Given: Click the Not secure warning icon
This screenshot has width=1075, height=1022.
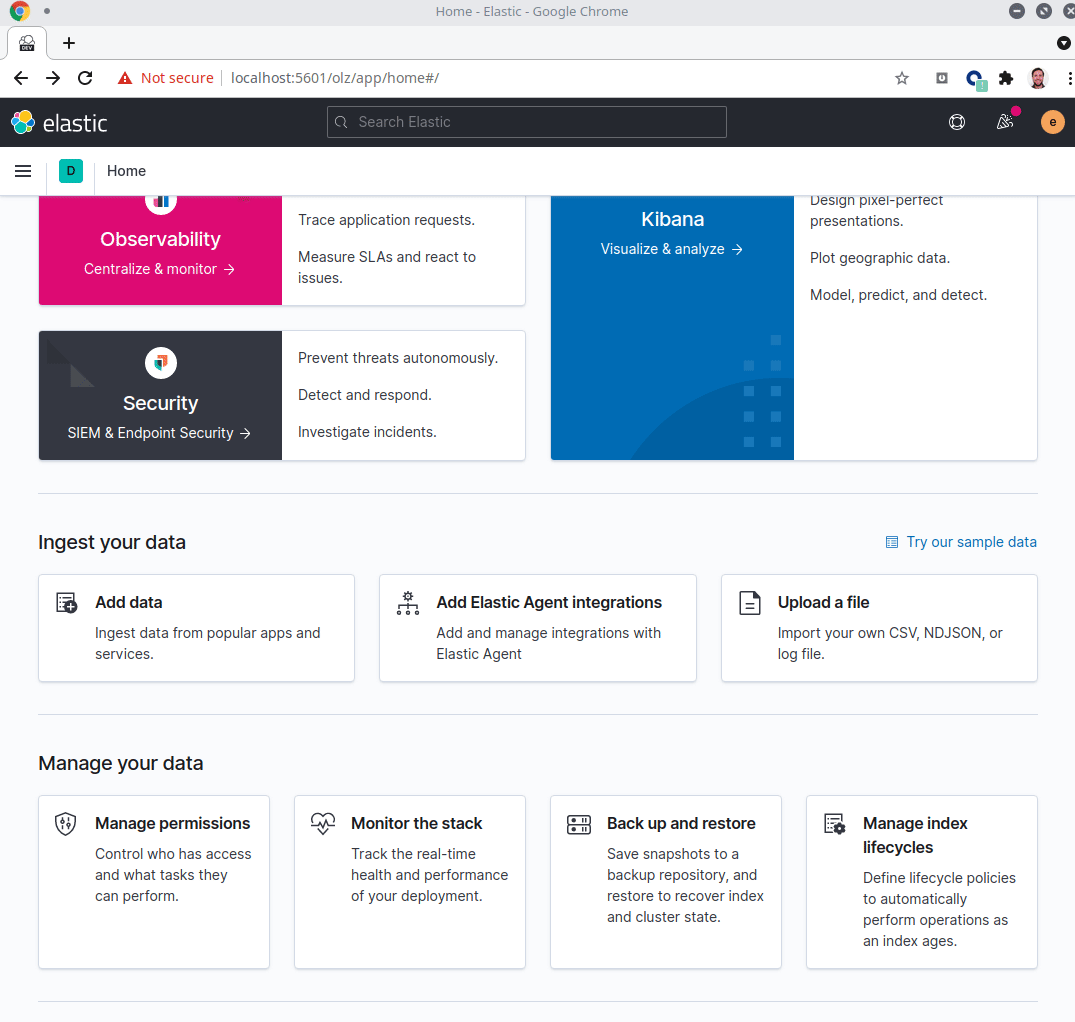Looking at the screenshot, I should click(125, 78).
